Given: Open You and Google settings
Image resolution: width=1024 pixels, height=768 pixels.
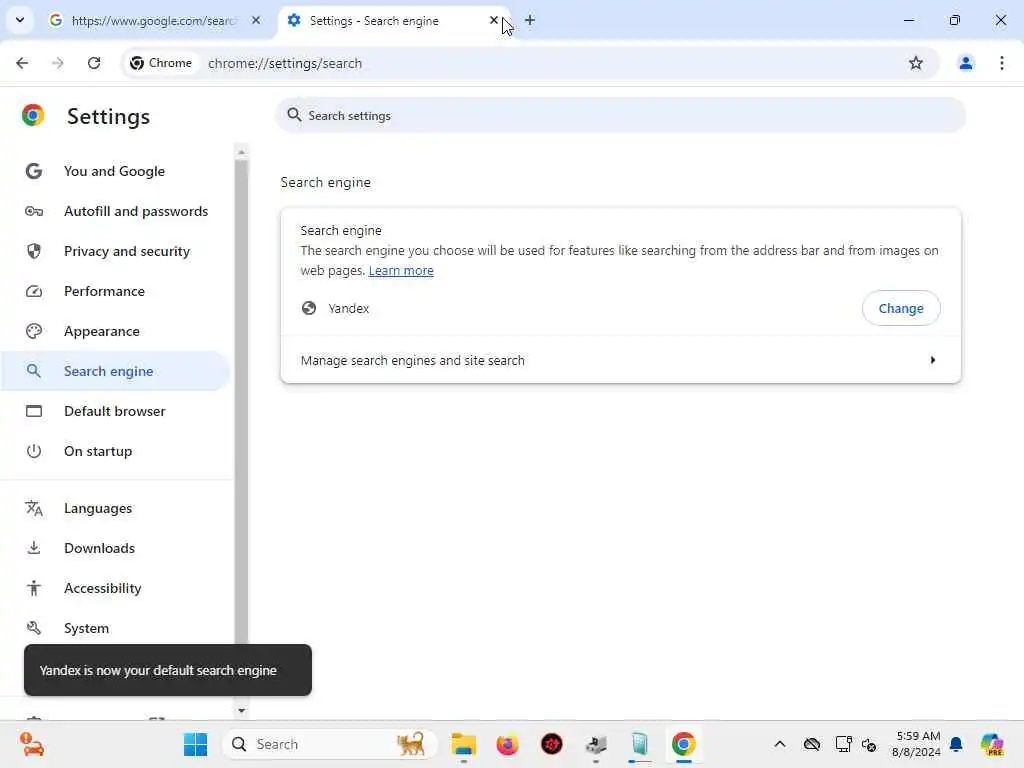Looking at the screenshot, I should point(114,171).
